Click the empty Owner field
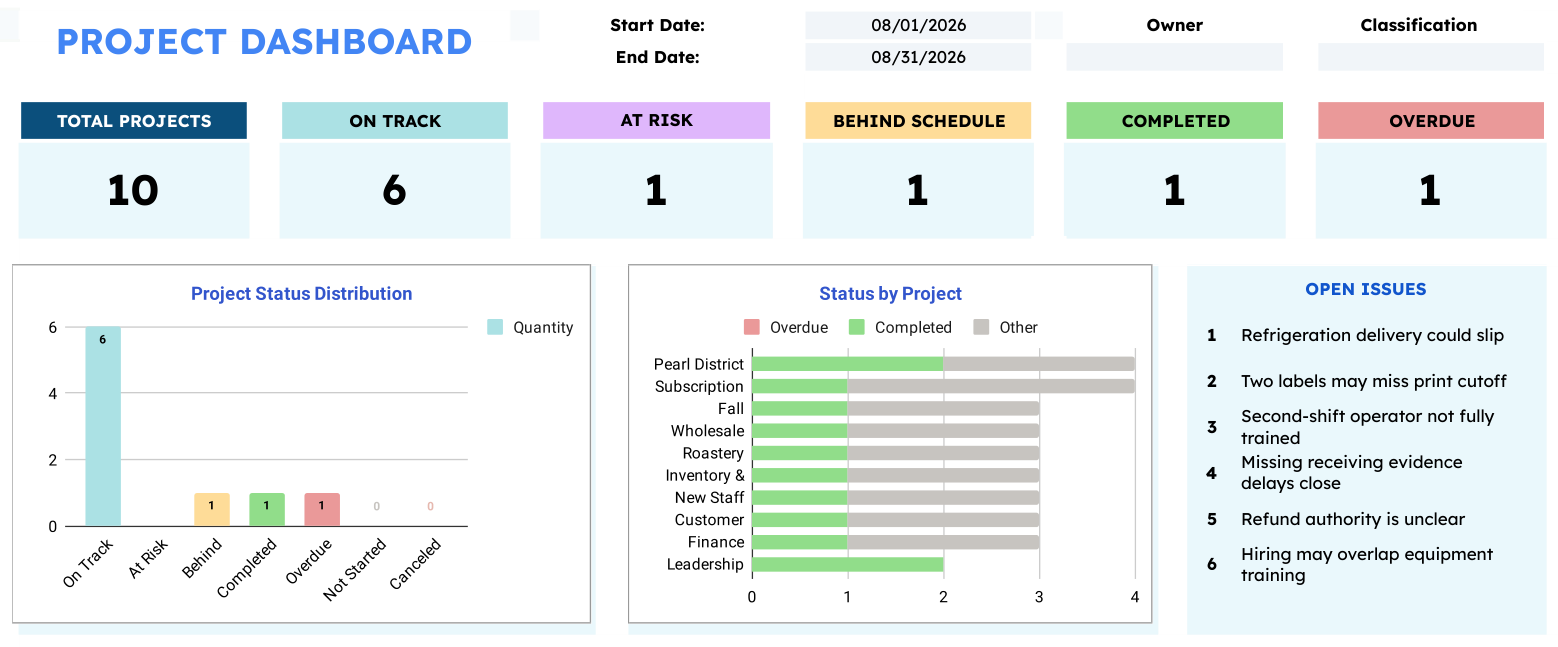The width and height of the screenshot is (1558, 647). click(1174, 57)
